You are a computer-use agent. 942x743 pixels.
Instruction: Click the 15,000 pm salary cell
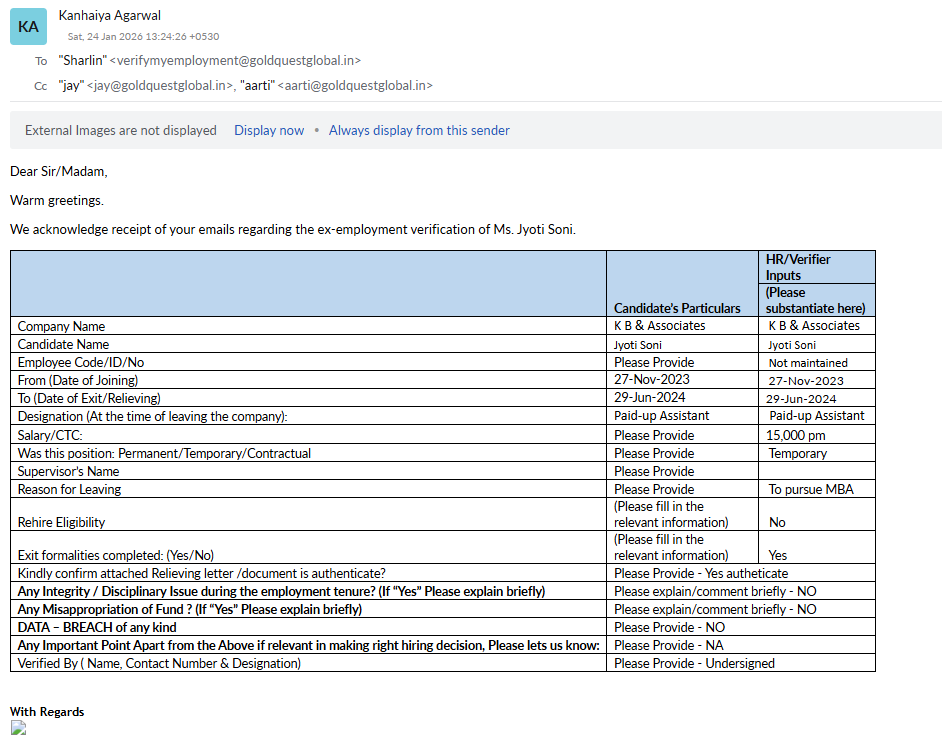point(797,435)
